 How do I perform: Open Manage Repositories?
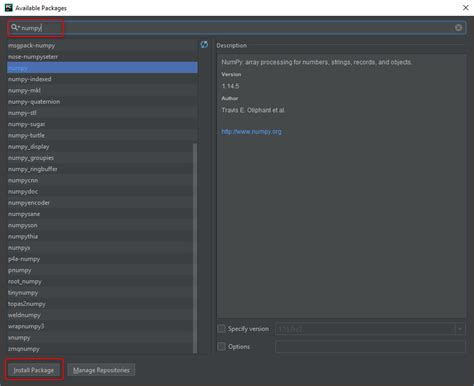pyautogui.click(x=101, y=370)
